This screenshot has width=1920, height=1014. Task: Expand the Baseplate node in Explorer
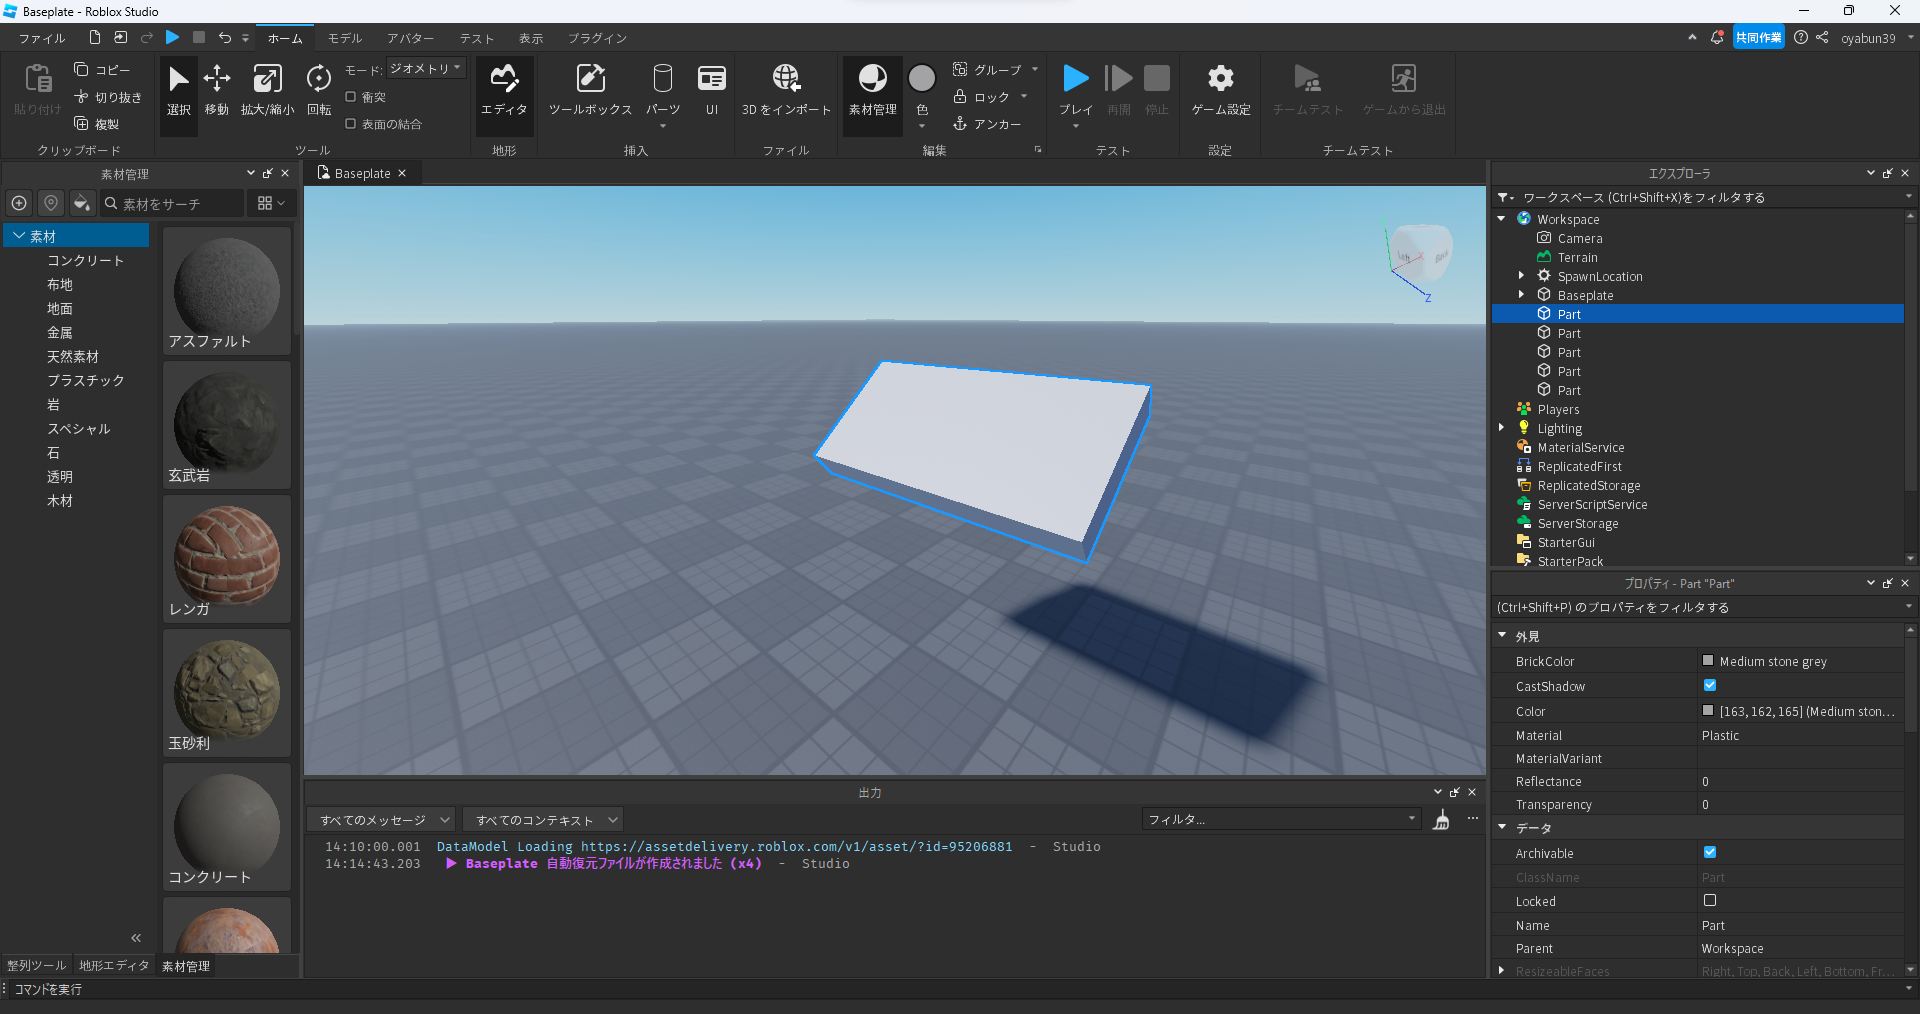[1522, 295]
